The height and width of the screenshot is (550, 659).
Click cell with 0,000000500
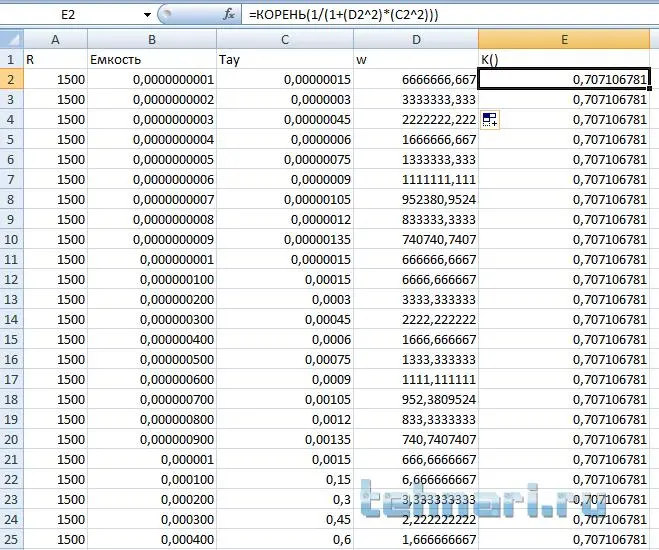[x=152, y=360]
